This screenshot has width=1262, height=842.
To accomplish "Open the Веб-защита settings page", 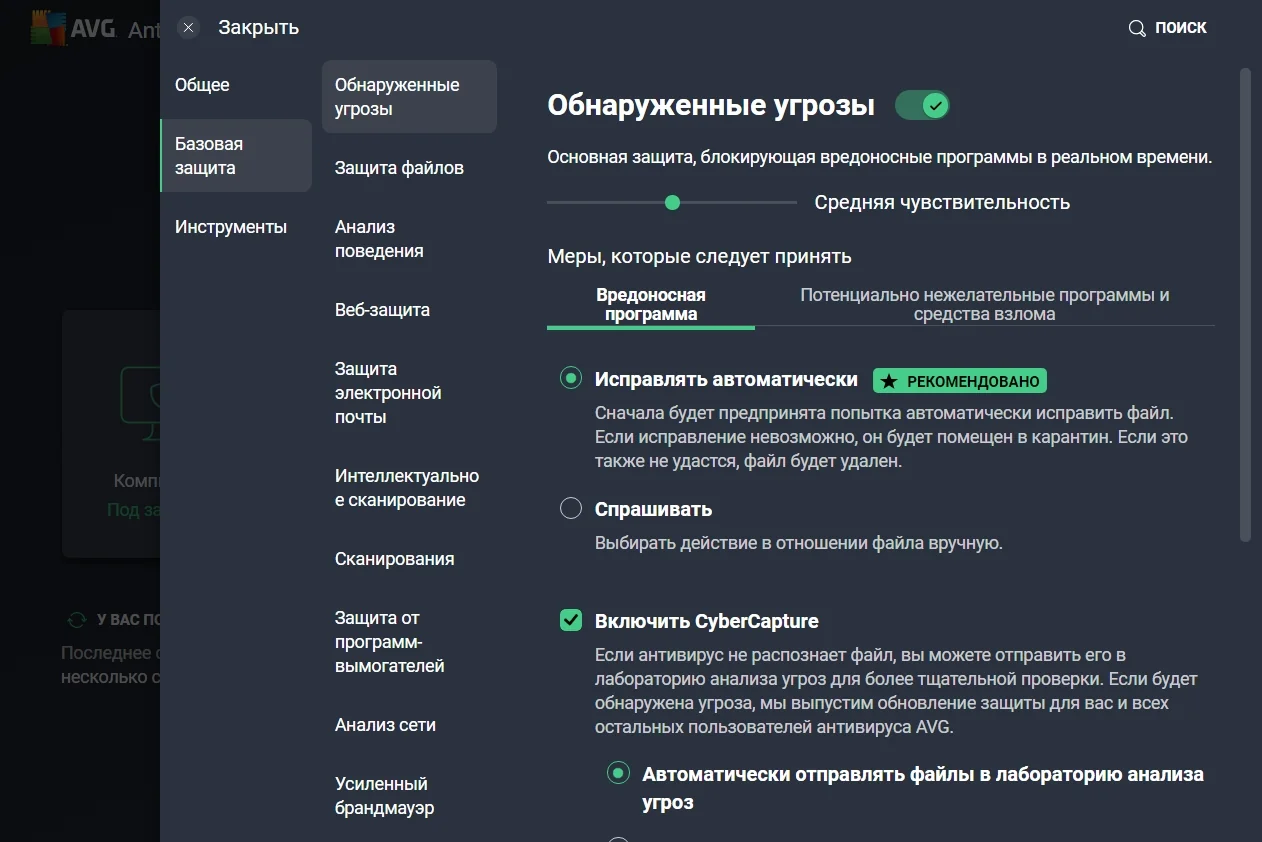I will click(382, 310).
